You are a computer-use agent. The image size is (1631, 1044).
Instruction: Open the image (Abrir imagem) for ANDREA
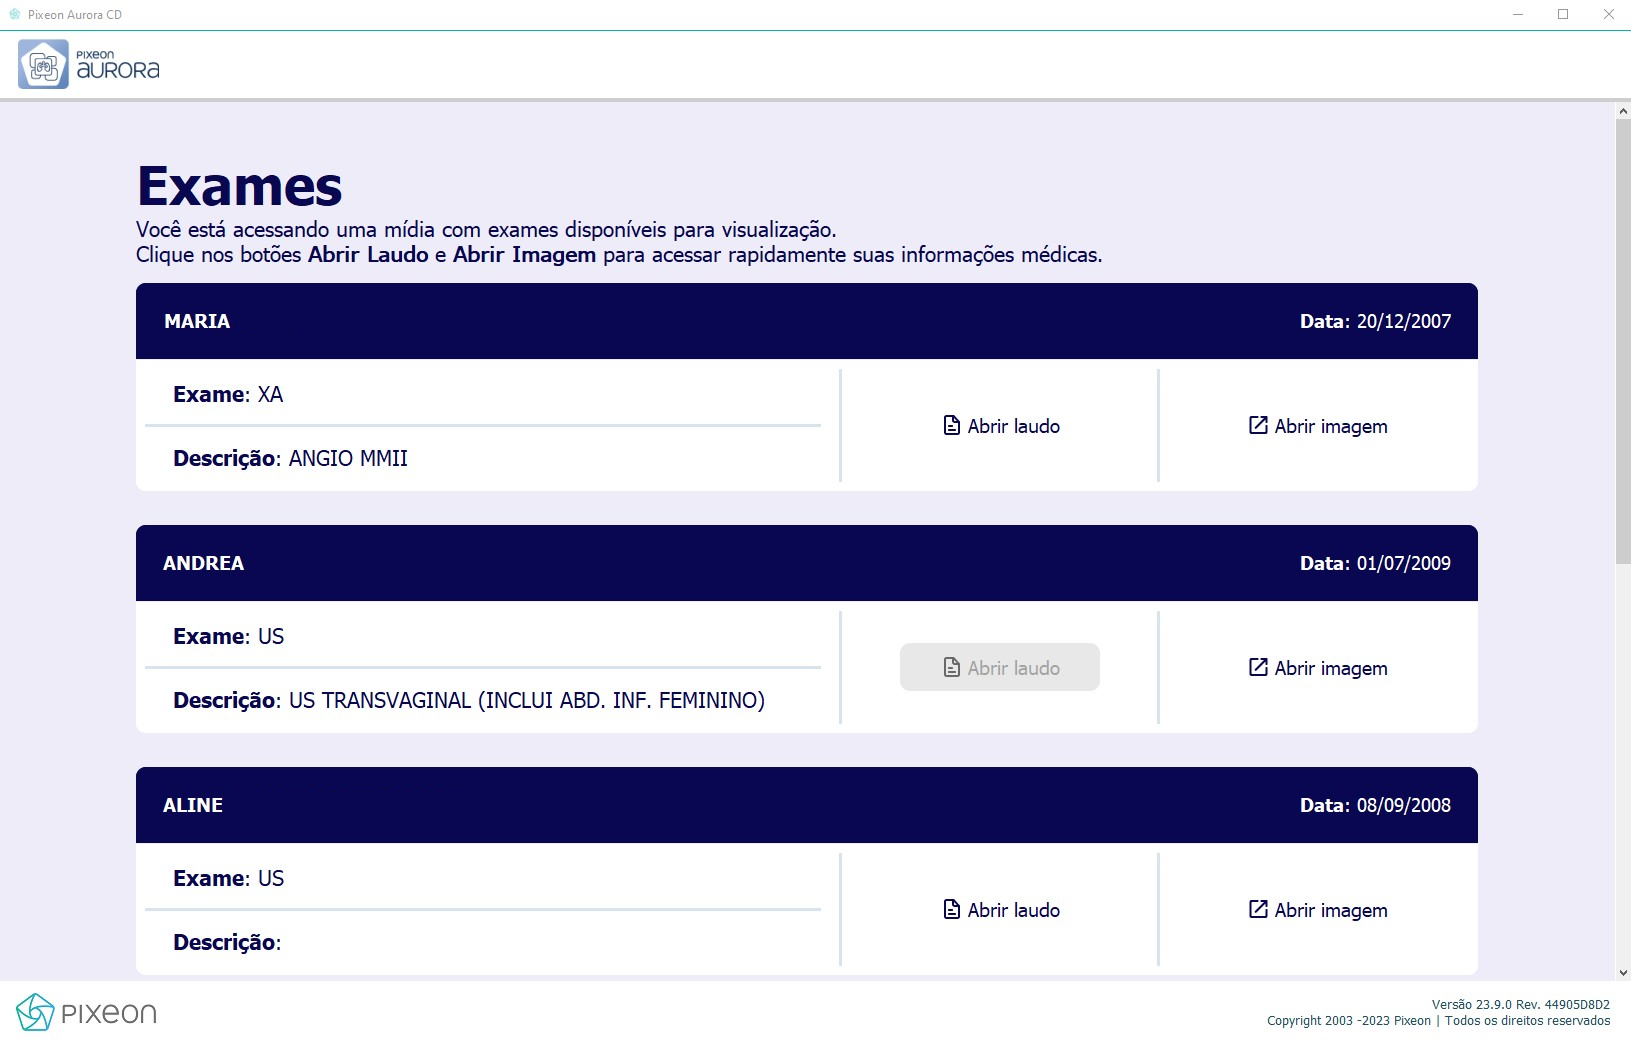tap(1317, 667)
